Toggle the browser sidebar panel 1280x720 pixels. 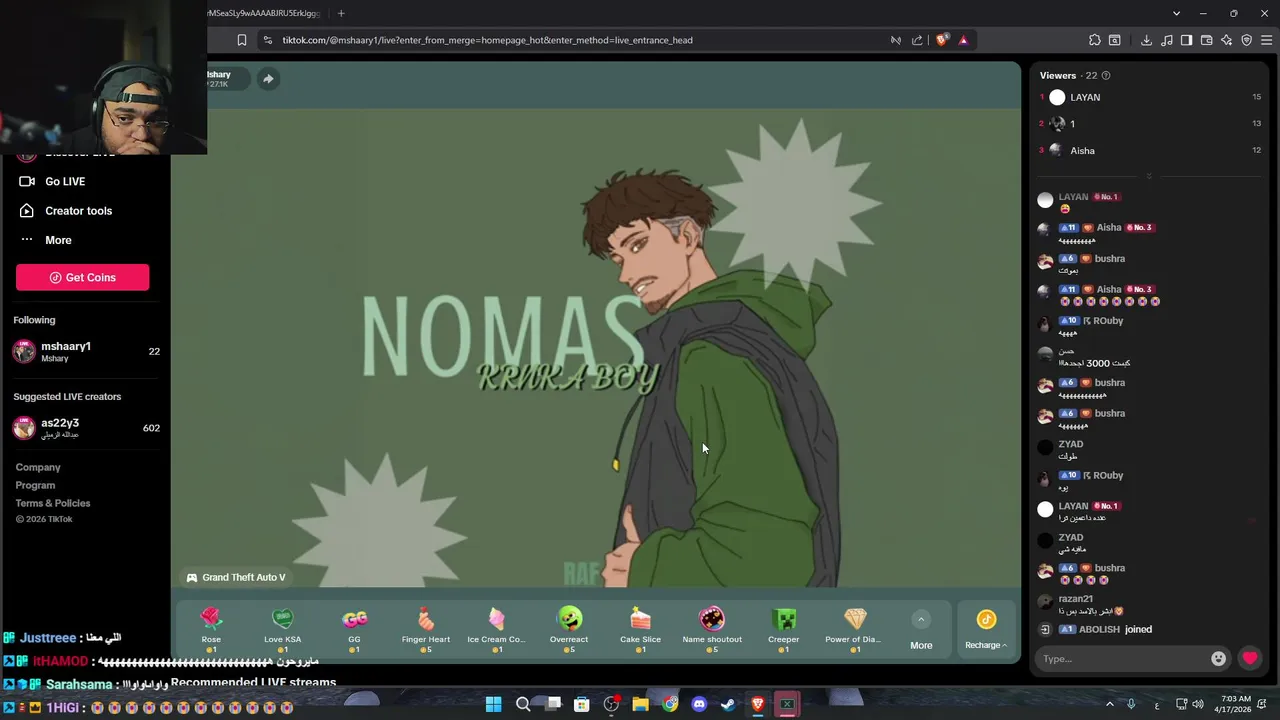click(1186, 40)
